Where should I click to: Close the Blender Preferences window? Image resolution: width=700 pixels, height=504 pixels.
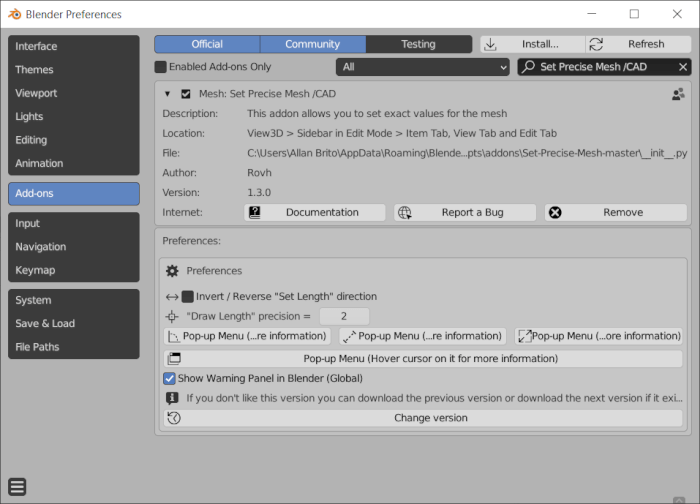677,14
